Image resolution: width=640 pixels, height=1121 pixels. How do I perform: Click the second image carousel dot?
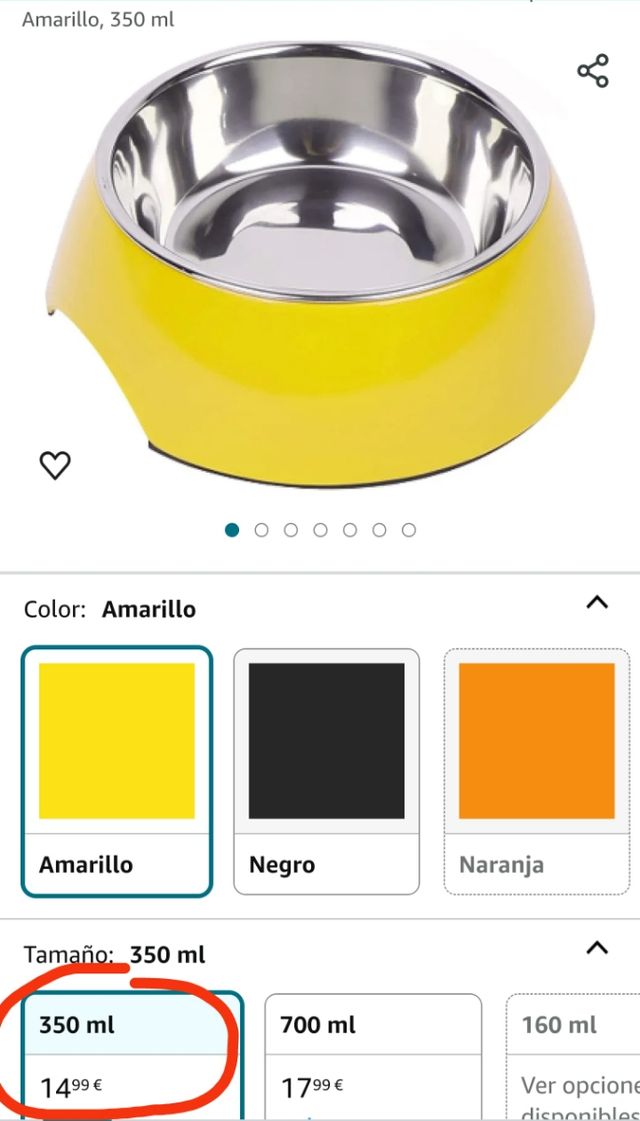pyautogui.click(x=261, y=529)
